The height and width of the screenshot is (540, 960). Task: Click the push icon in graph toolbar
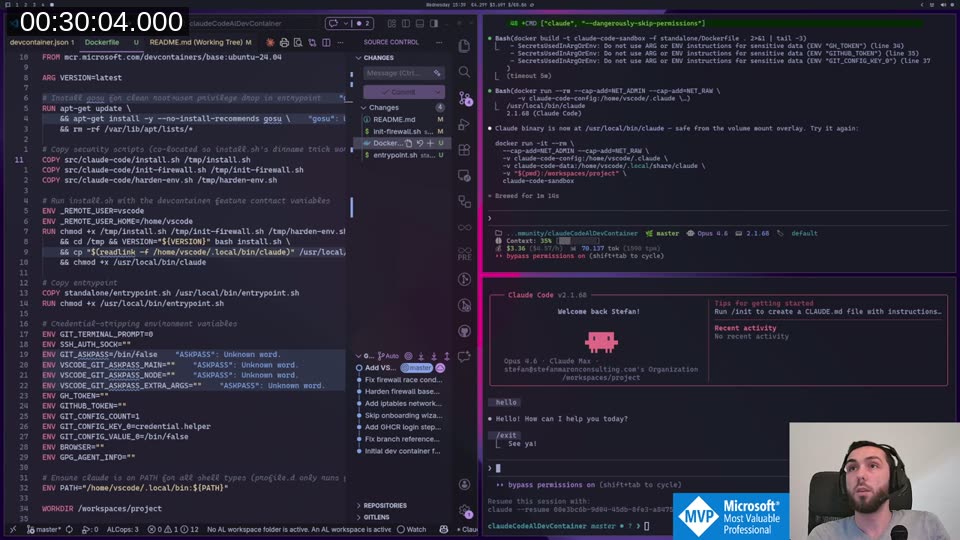click(447, 356)
